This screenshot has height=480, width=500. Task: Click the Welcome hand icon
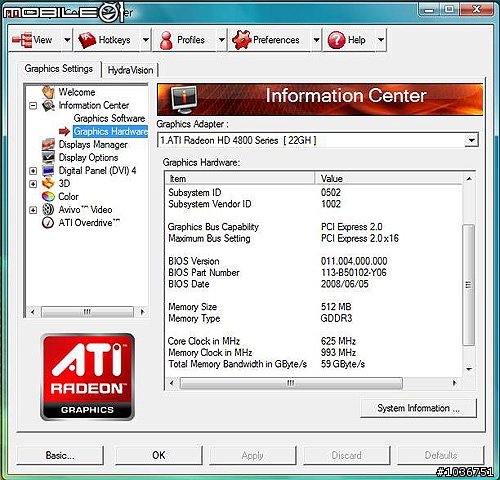[48, 92]
